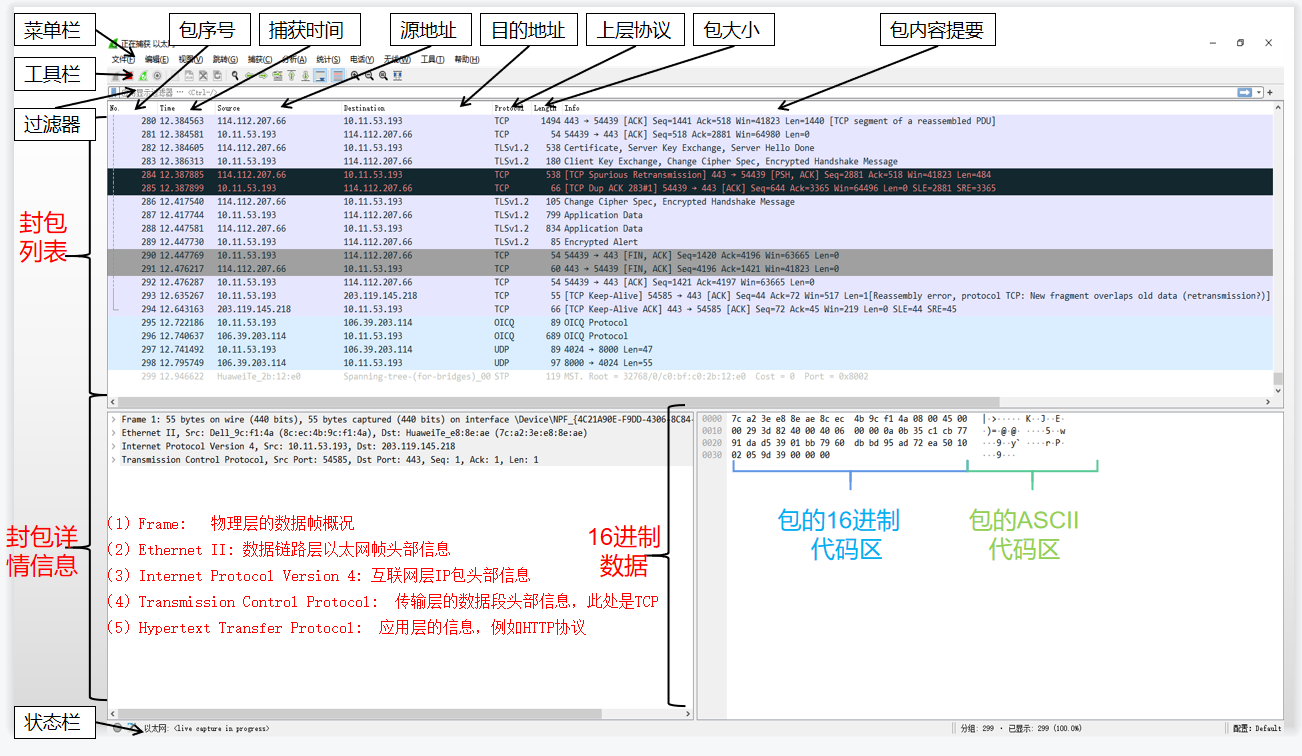Stop the running packet capture (red square)
1302x756 pixels.
point(129,75)
